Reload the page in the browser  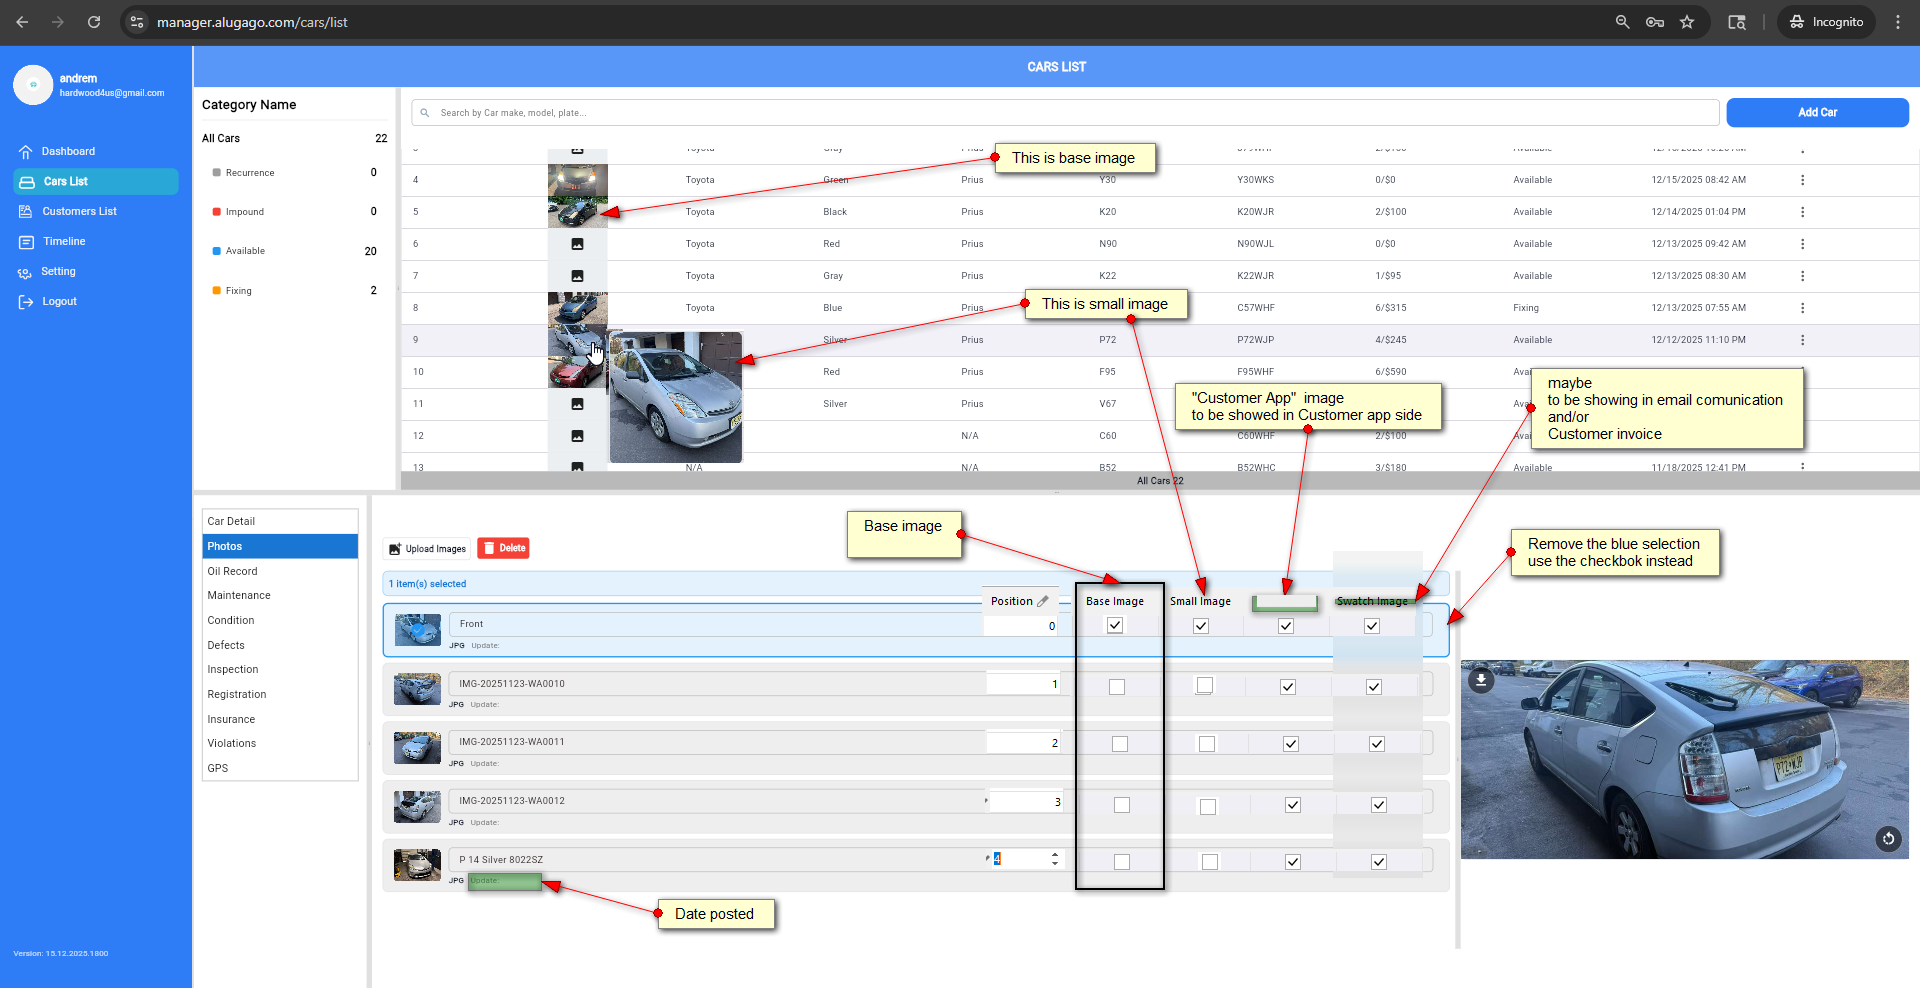[x=94, y=22]
